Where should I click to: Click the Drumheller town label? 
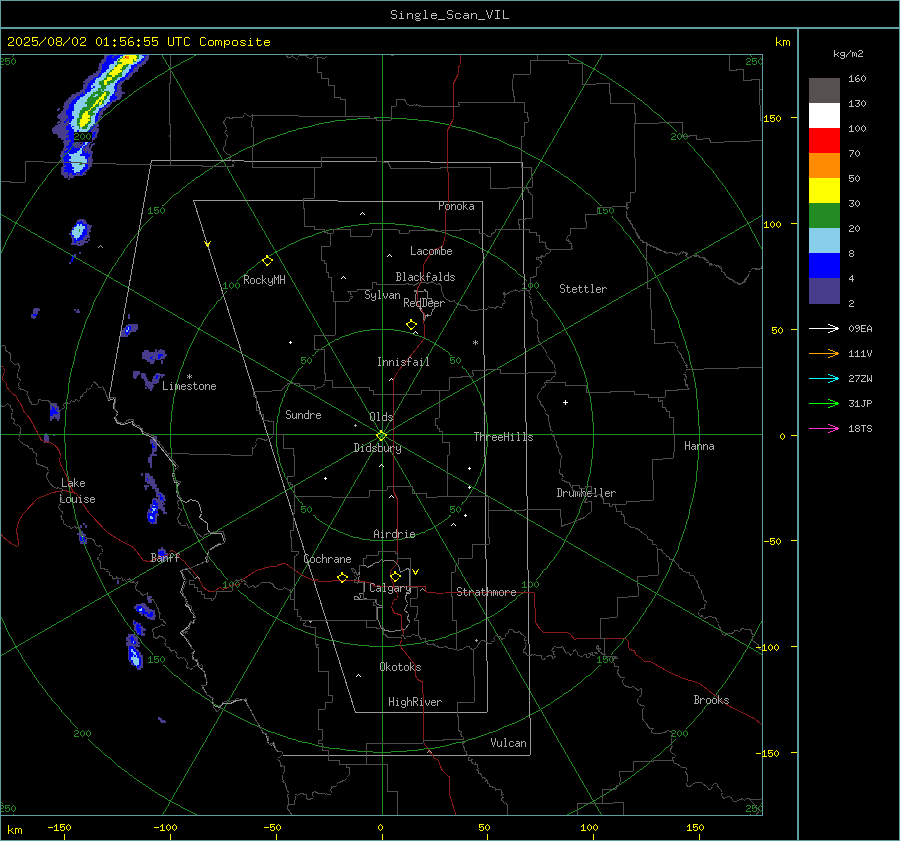coord(586,493)
